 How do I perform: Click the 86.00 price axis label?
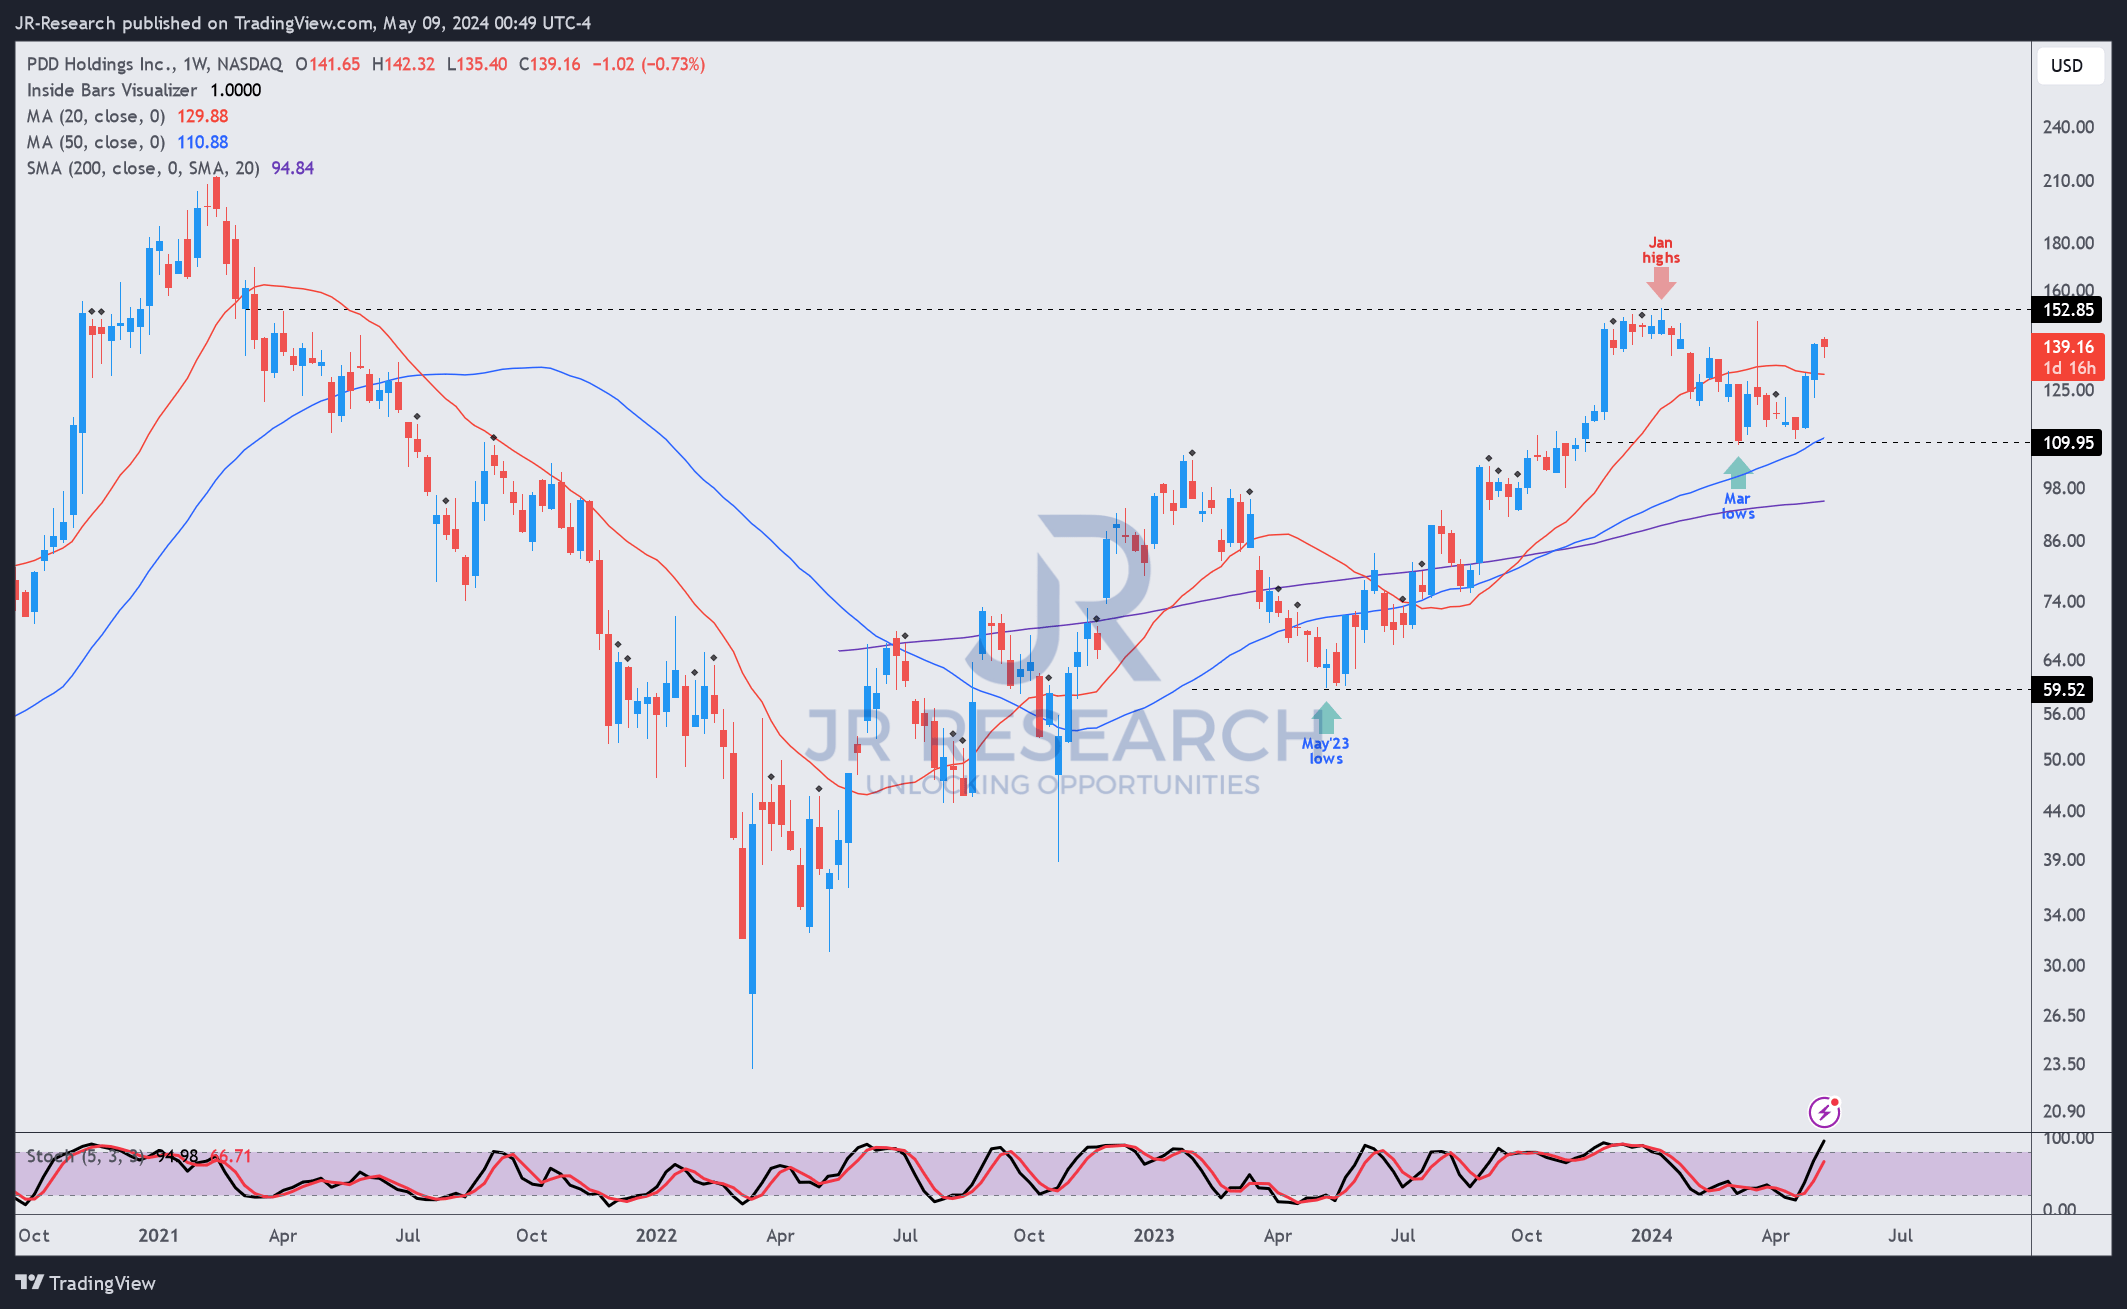click(x=2064, y=541)
